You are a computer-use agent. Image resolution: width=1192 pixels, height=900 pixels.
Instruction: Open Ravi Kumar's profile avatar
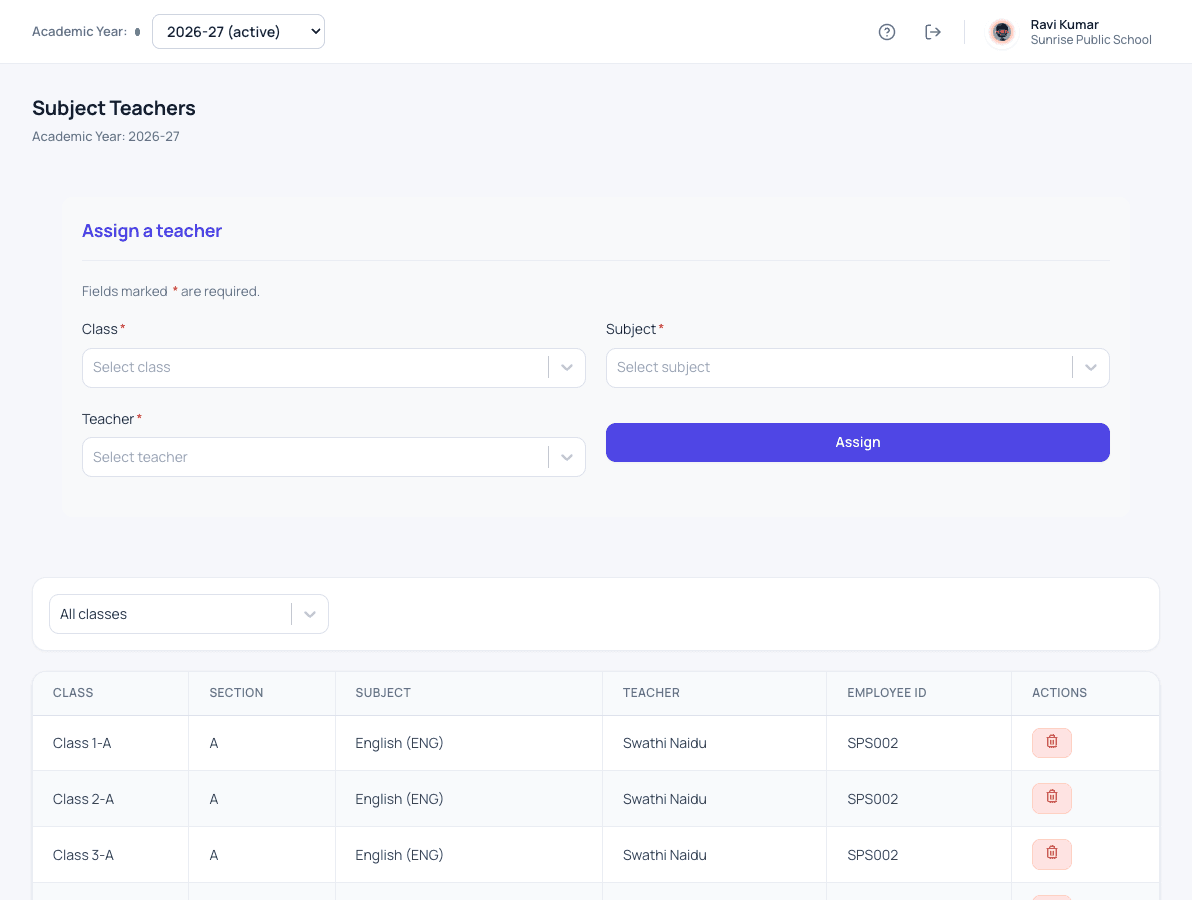[x=1002, y=32]
